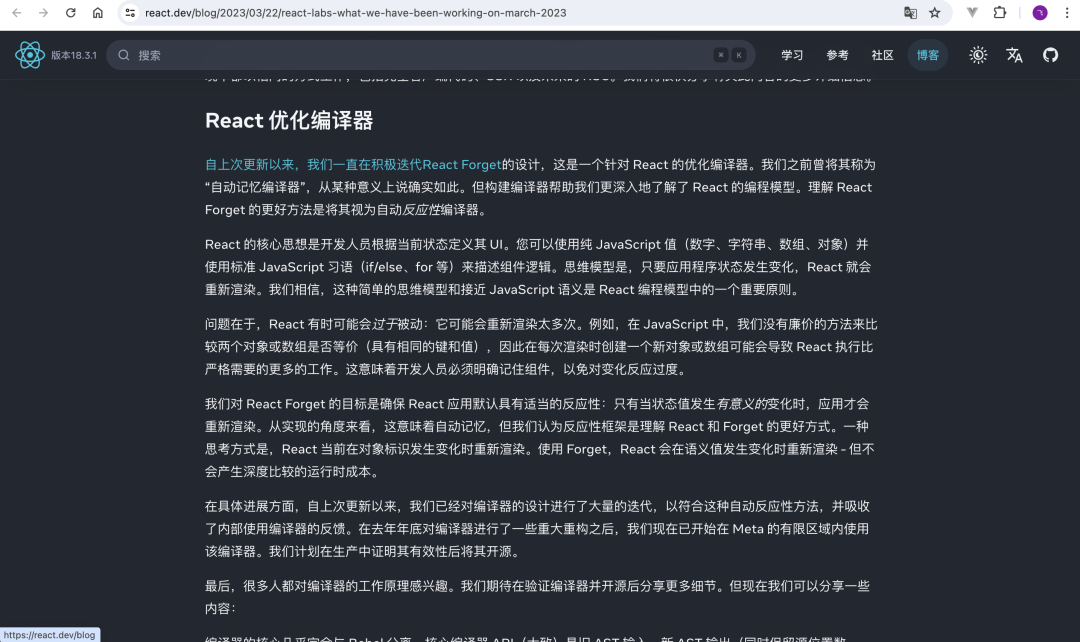Image resolution: width=1080 pixels, height=642 pixels.
Task: Open the browser Extensions puzzle icon
Action: click(x=999, y=13)
